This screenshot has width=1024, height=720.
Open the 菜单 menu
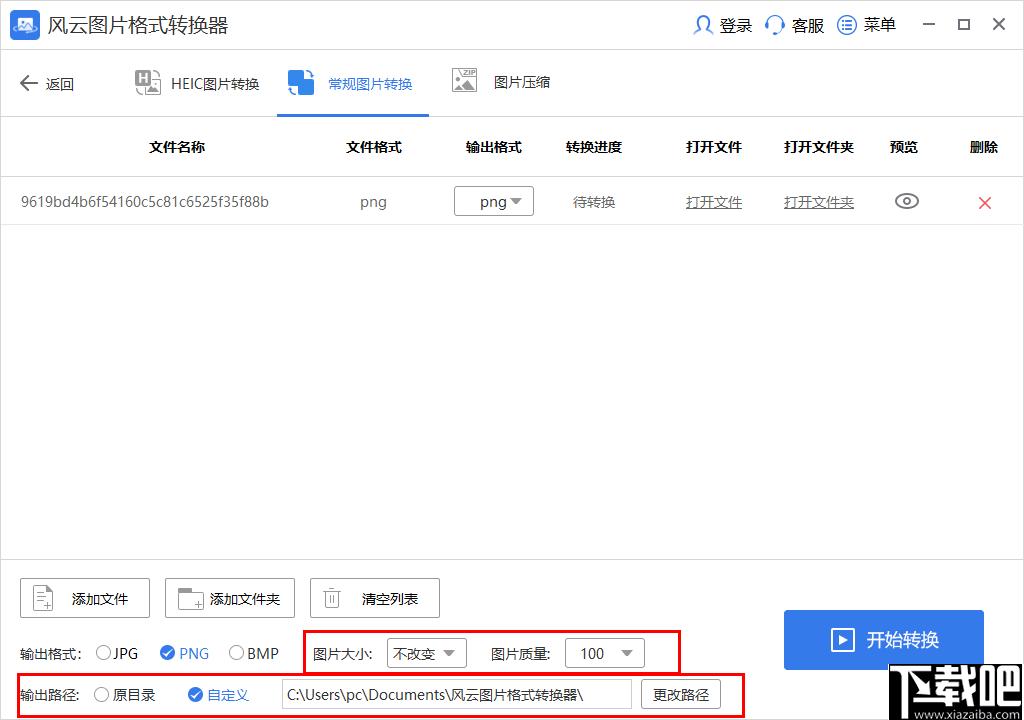879,25
